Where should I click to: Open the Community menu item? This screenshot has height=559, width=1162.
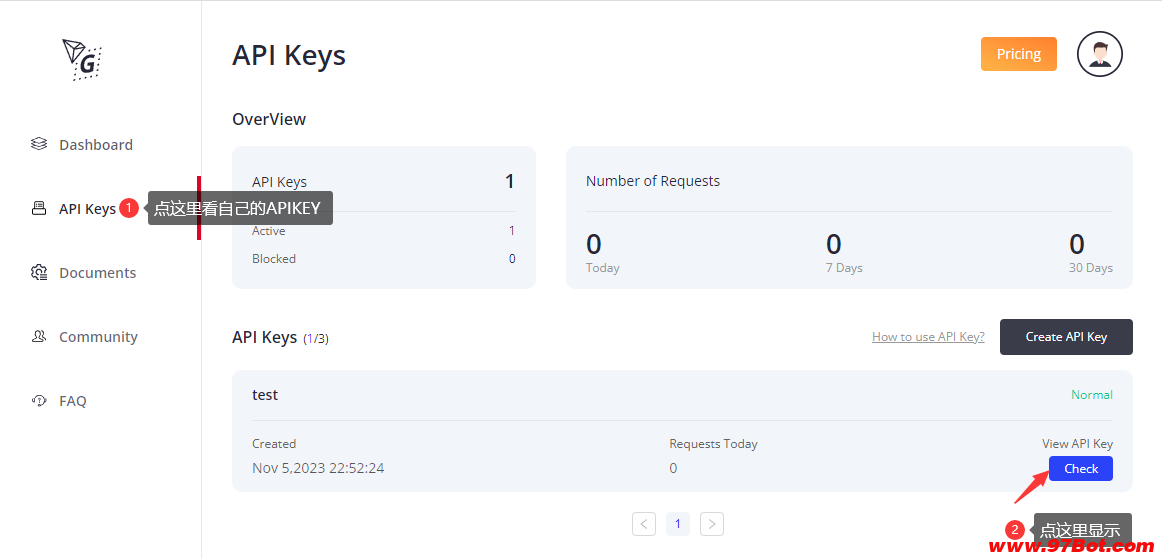[98, 337]
